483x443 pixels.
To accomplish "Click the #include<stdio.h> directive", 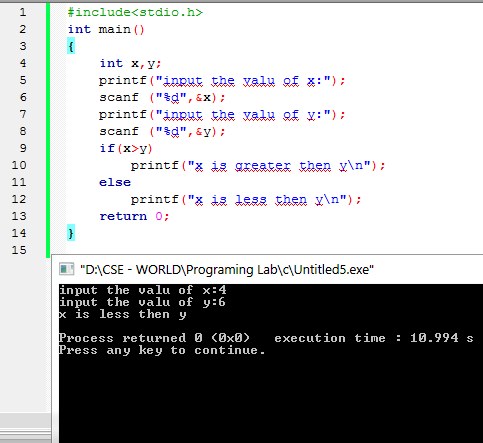I will [135, 12].
